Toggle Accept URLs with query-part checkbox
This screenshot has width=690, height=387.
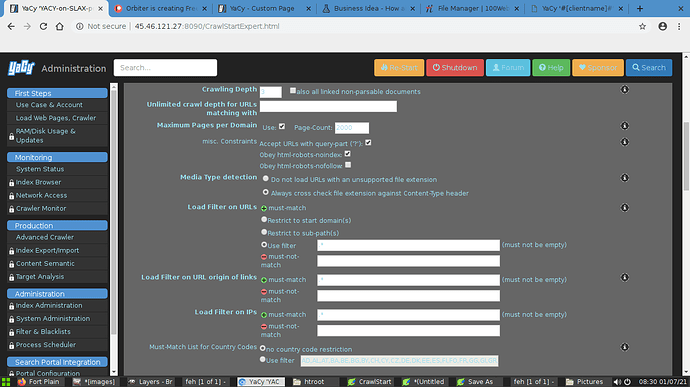pyautogui.click(x=368, y=143)
